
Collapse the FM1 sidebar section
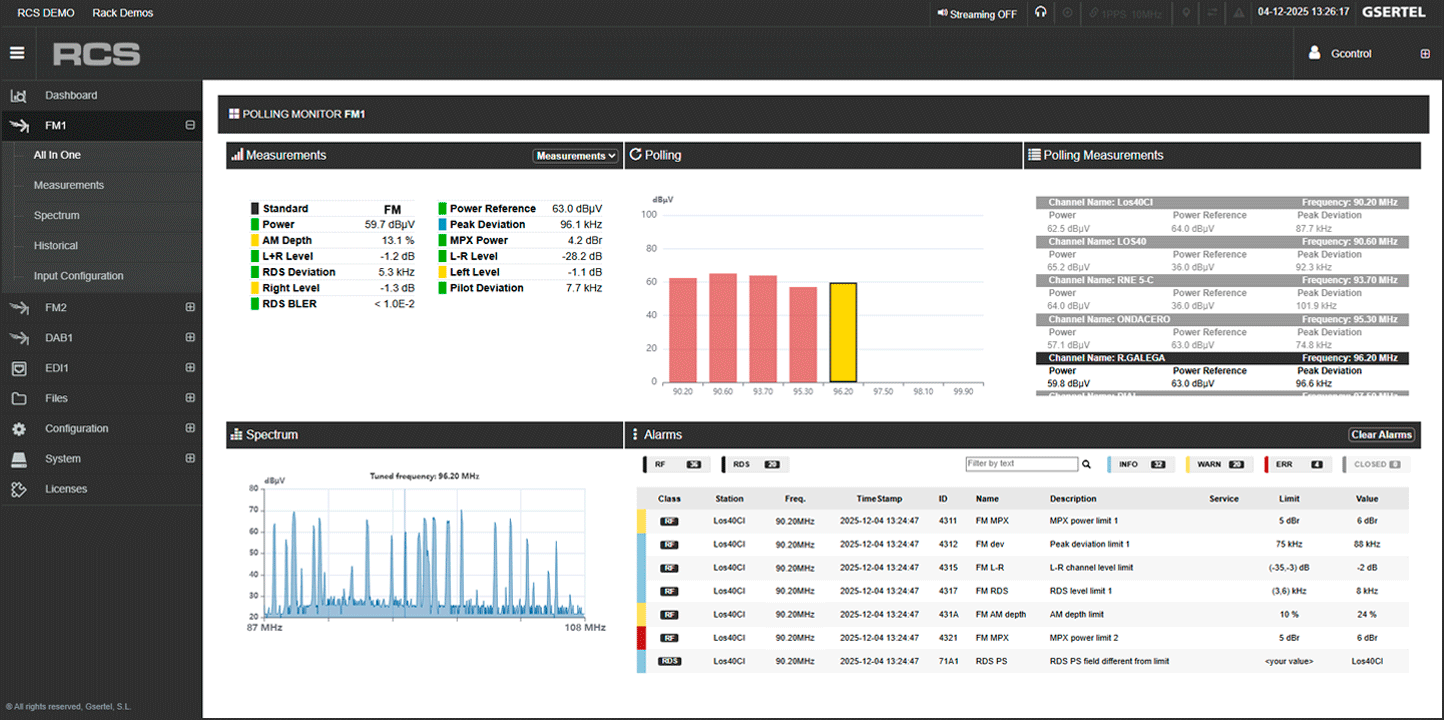[190, 126]
